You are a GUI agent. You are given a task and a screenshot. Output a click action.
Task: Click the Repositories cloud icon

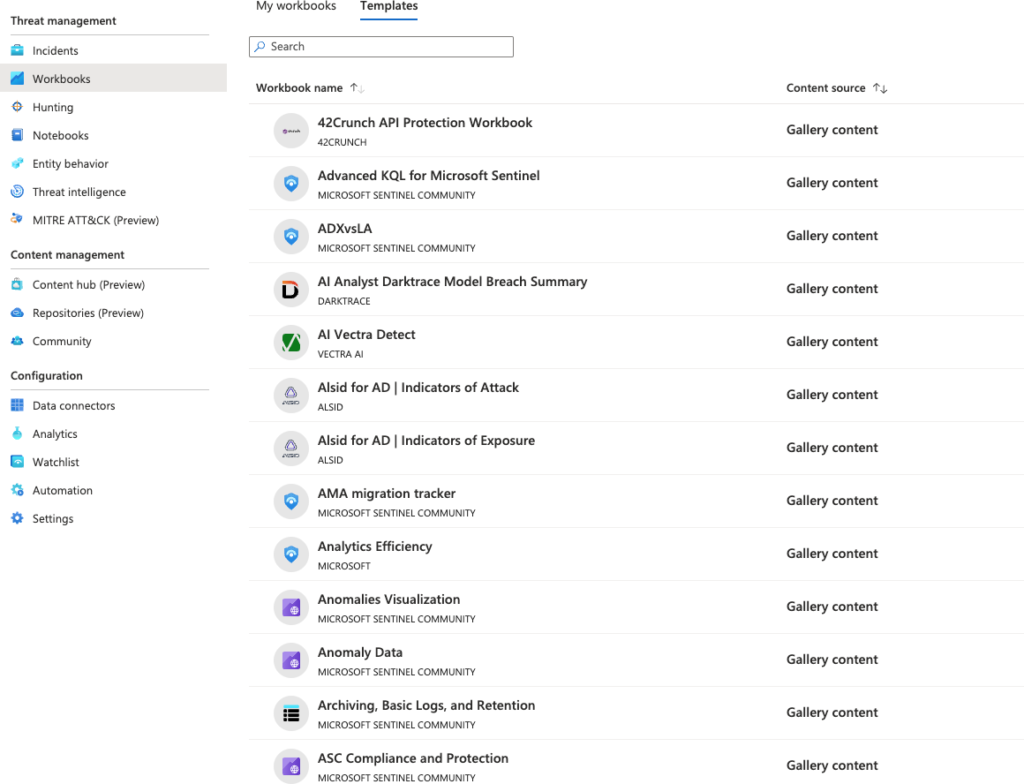click(x=18, y=312)
